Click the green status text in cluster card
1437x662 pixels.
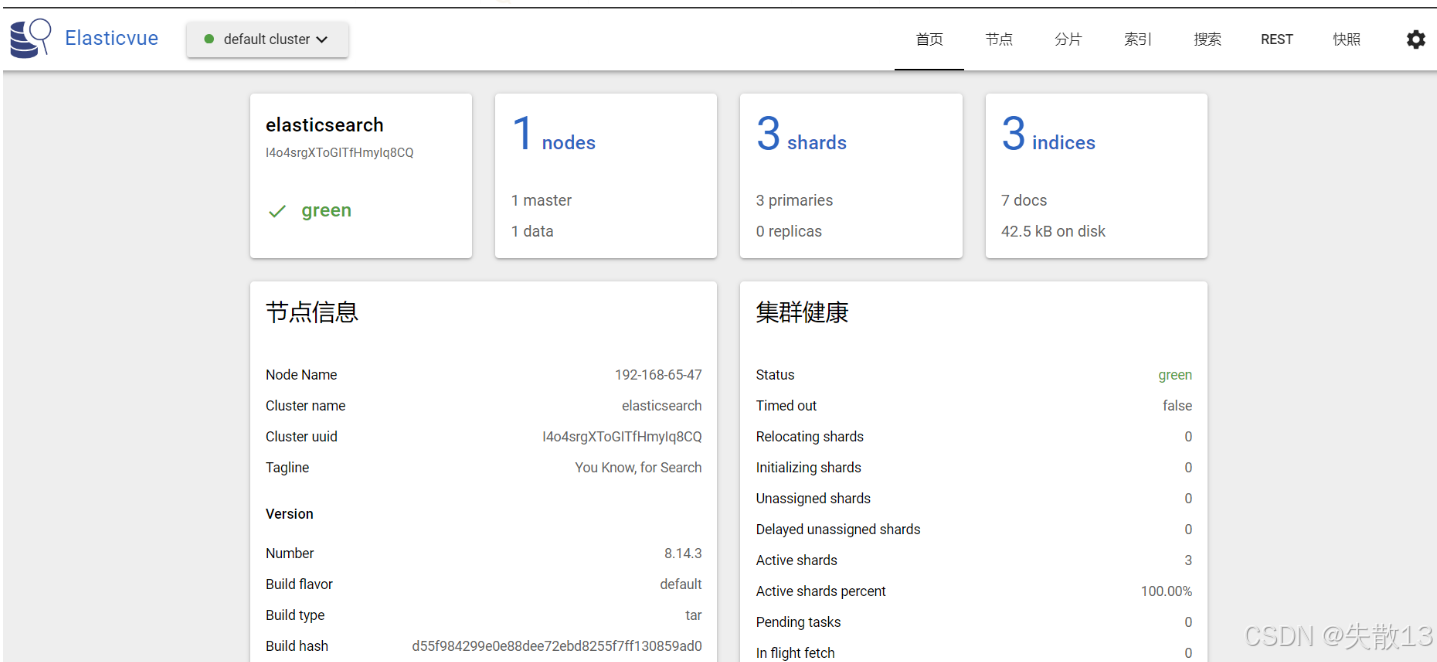326,210
